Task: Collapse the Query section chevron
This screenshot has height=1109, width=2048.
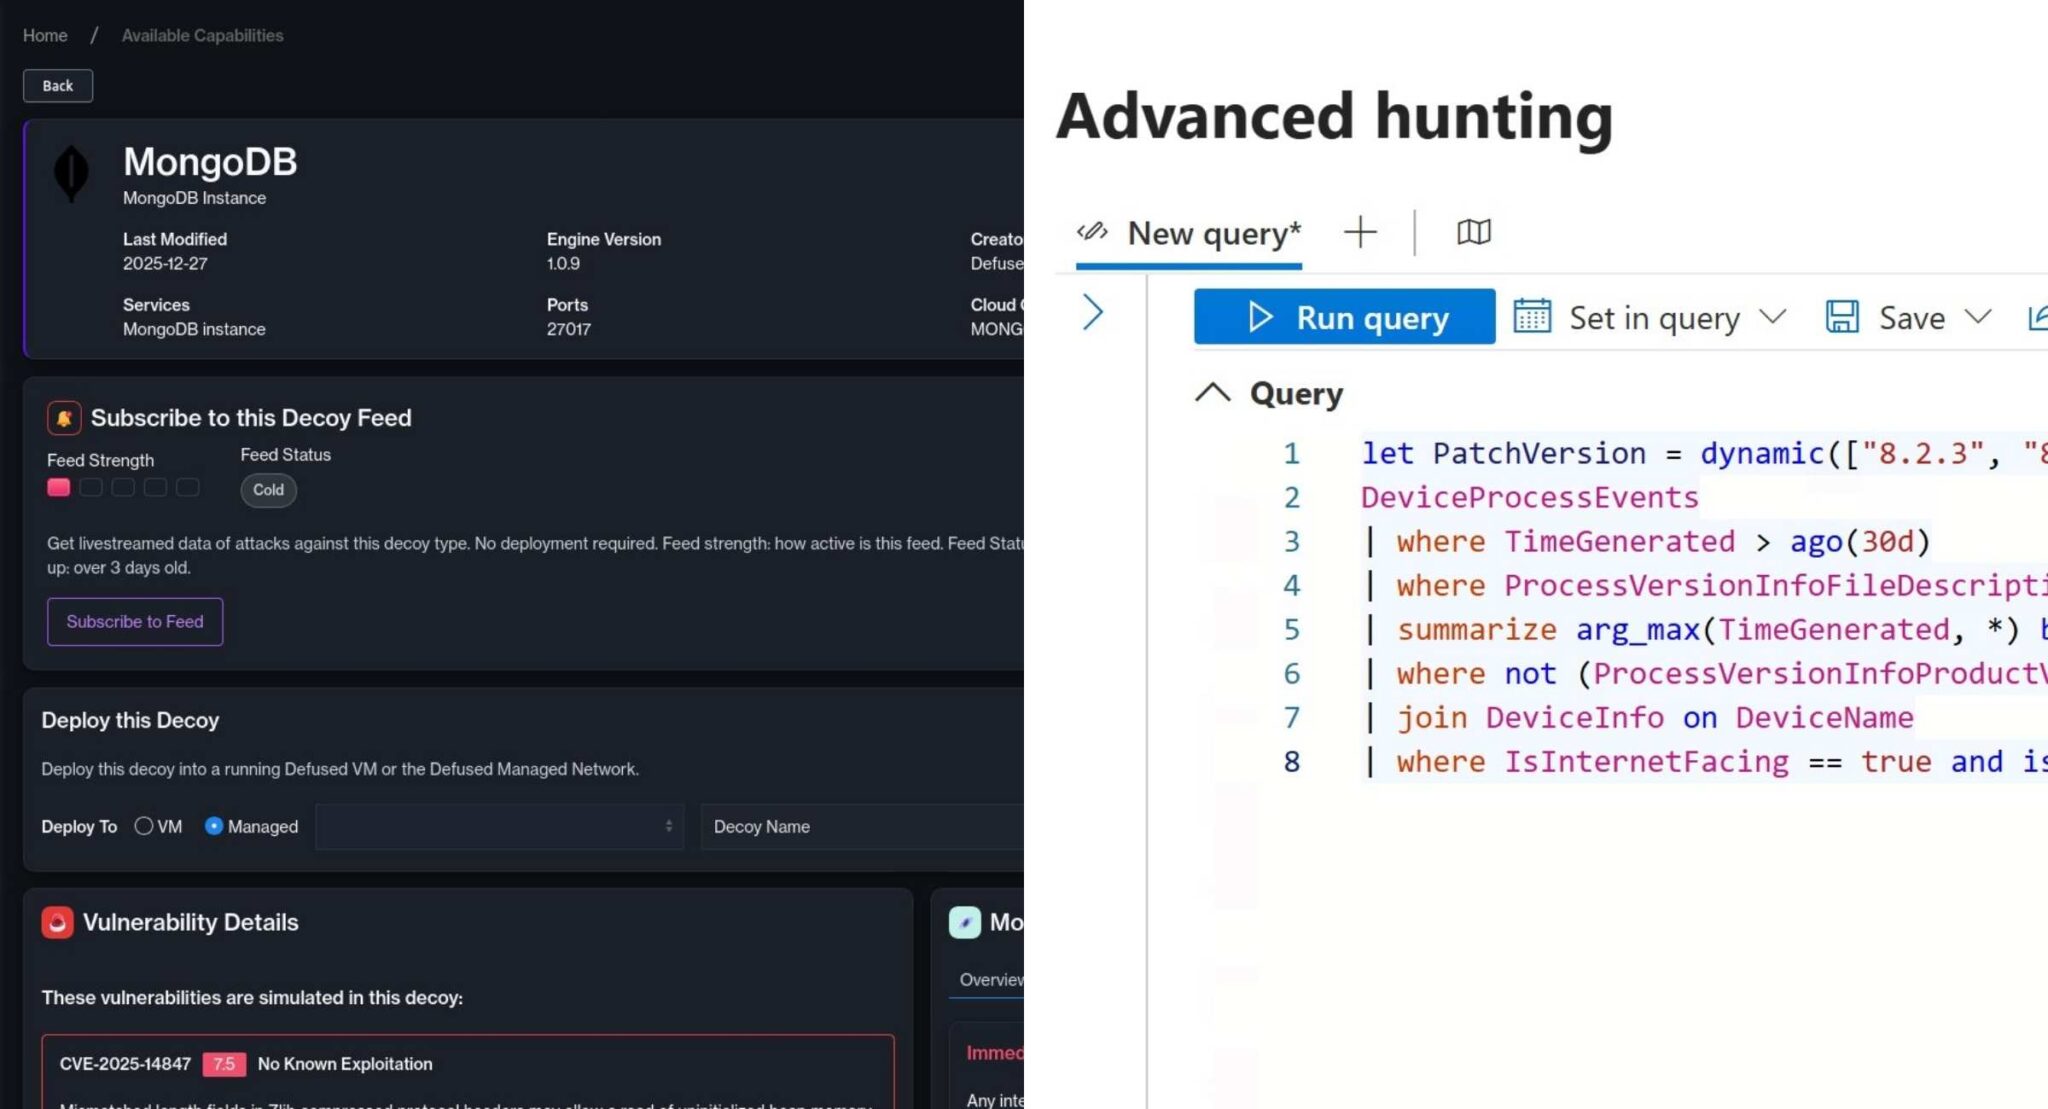Action: (1213, 392)
